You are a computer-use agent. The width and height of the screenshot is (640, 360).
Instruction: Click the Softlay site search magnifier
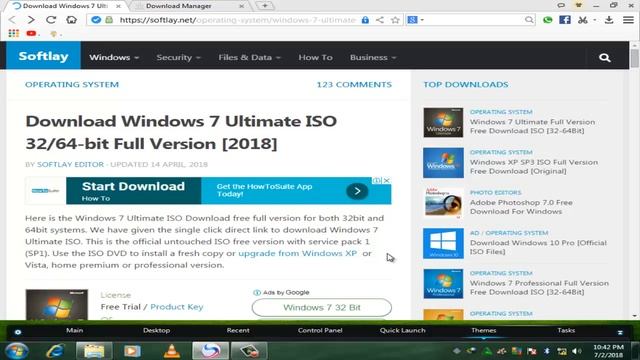(604, 58)
